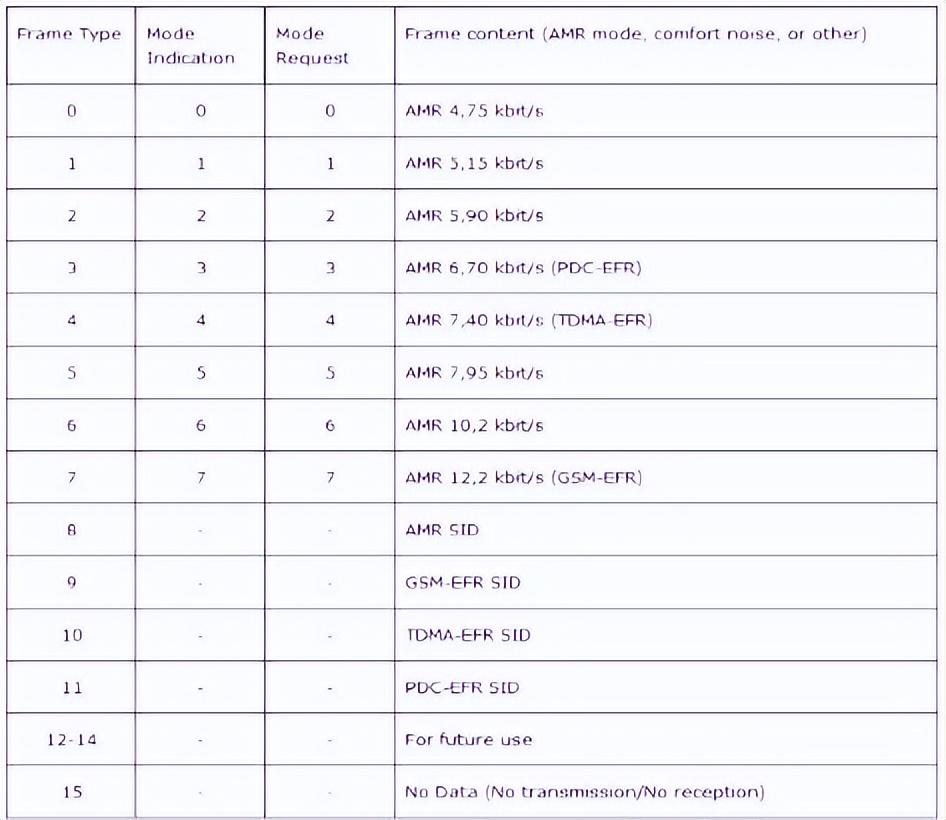
Task: Click the AMR SID content cell
Action: [442, 530]
